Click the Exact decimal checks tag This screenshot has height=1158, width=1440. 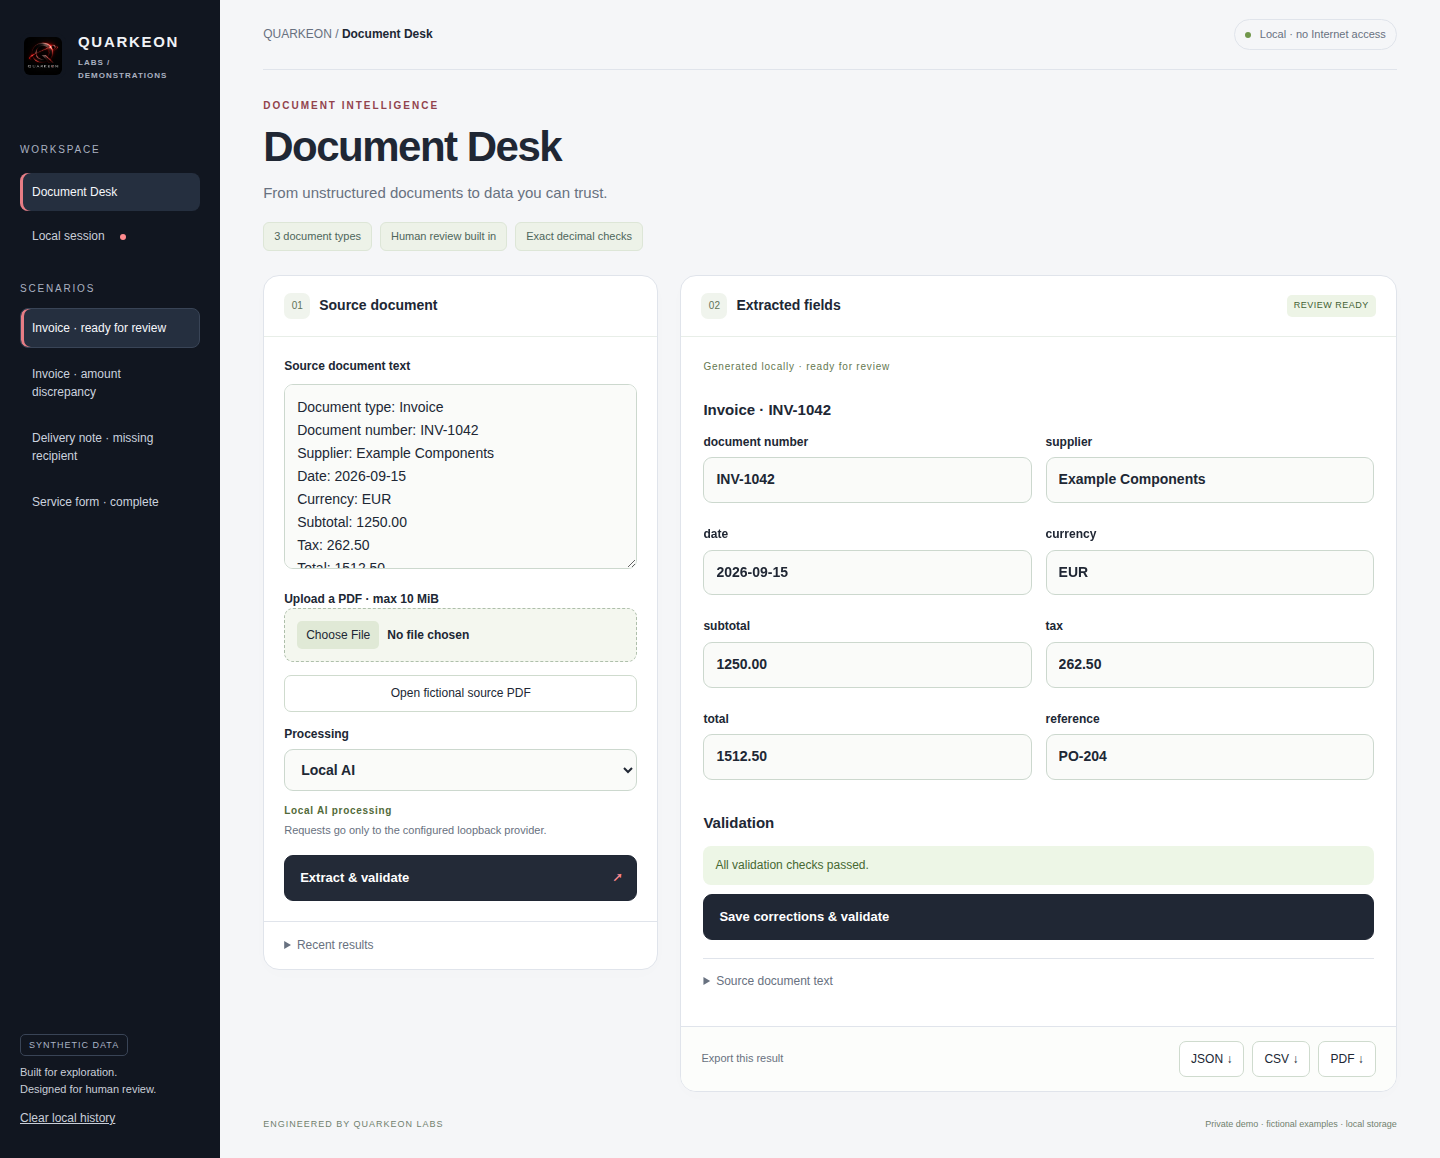coord(579,237)
